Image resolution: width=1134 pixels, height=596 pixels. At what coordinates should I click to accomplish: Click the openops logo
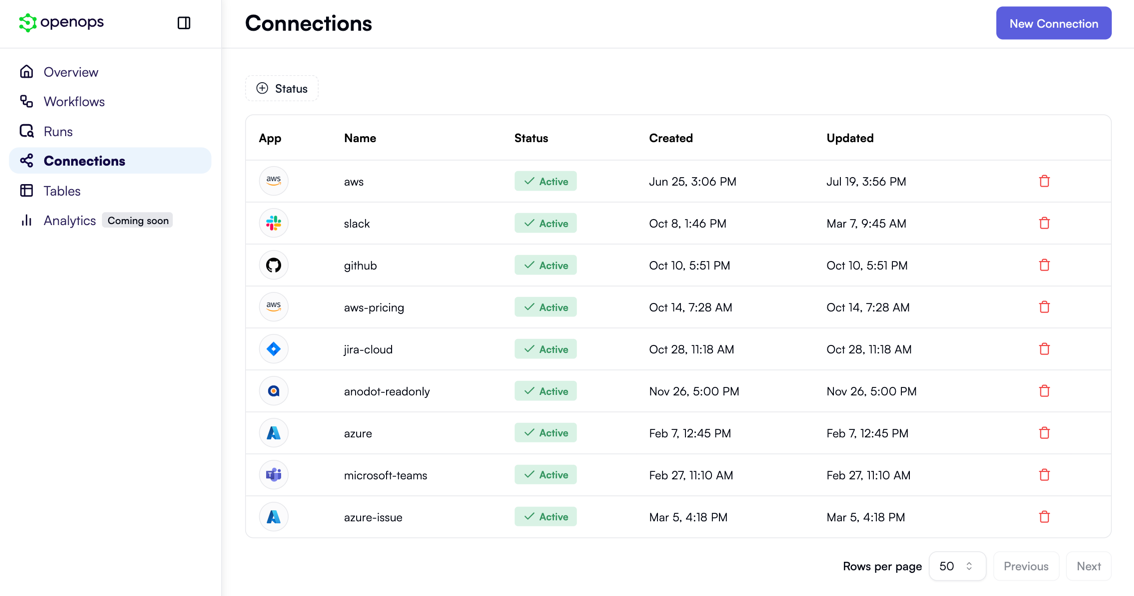[x=61, y=22]
